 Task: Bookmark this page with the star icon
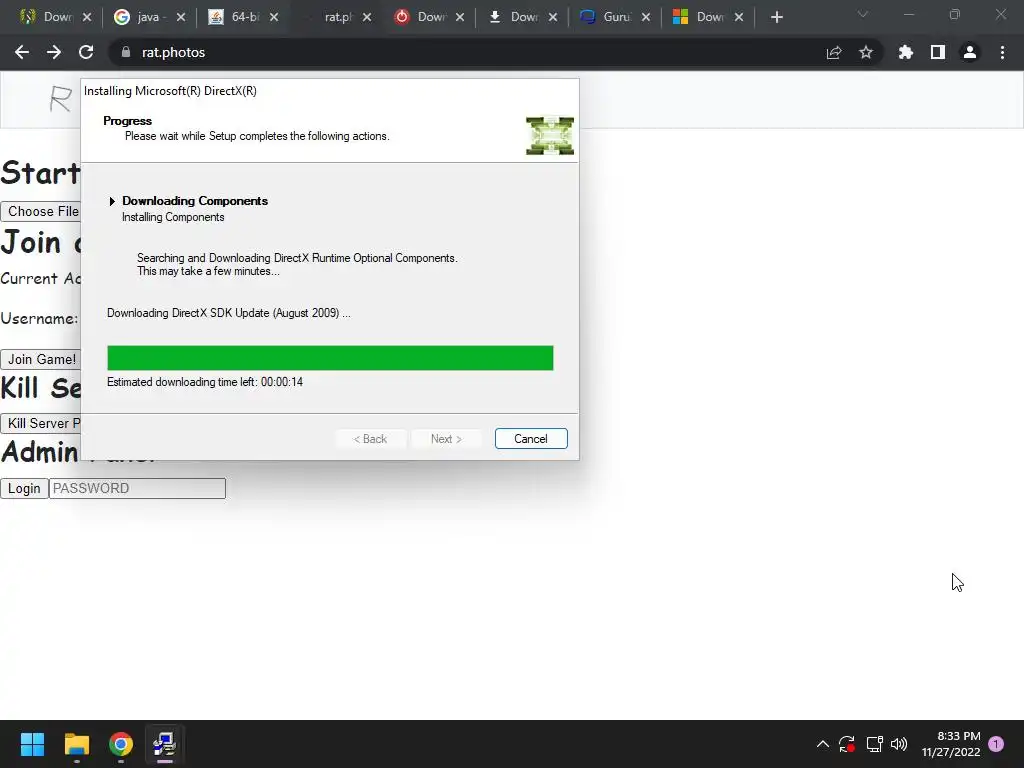866,52
